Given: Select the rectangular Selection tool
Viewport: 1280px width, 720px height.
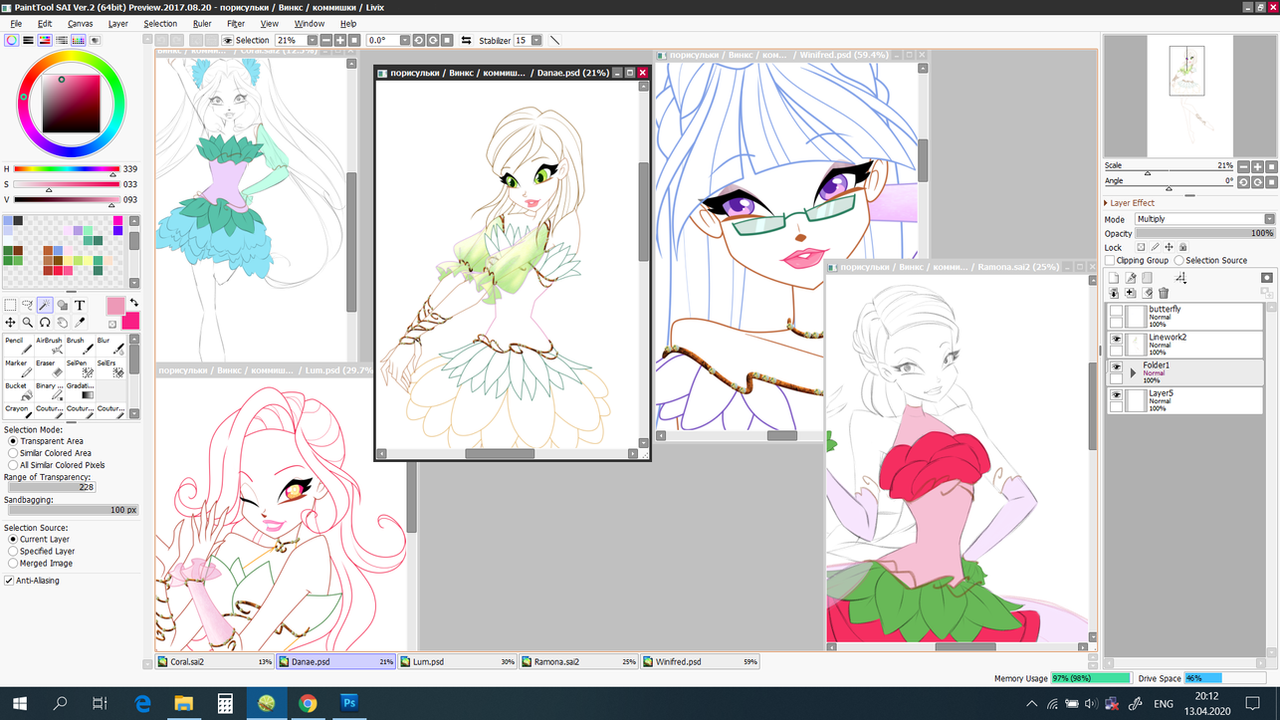Looking at the screenshot, I should tap(10, 305).
